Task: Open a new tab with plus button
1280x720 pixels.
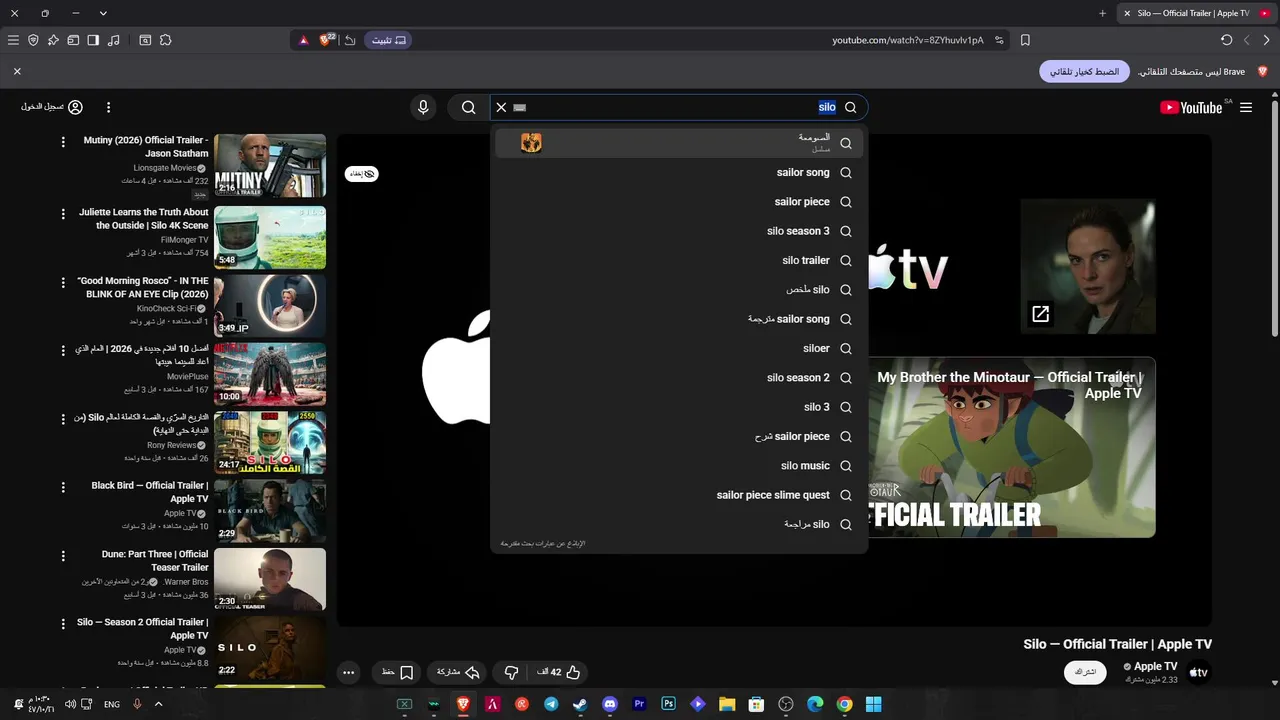Action: tap(1102, 13)
